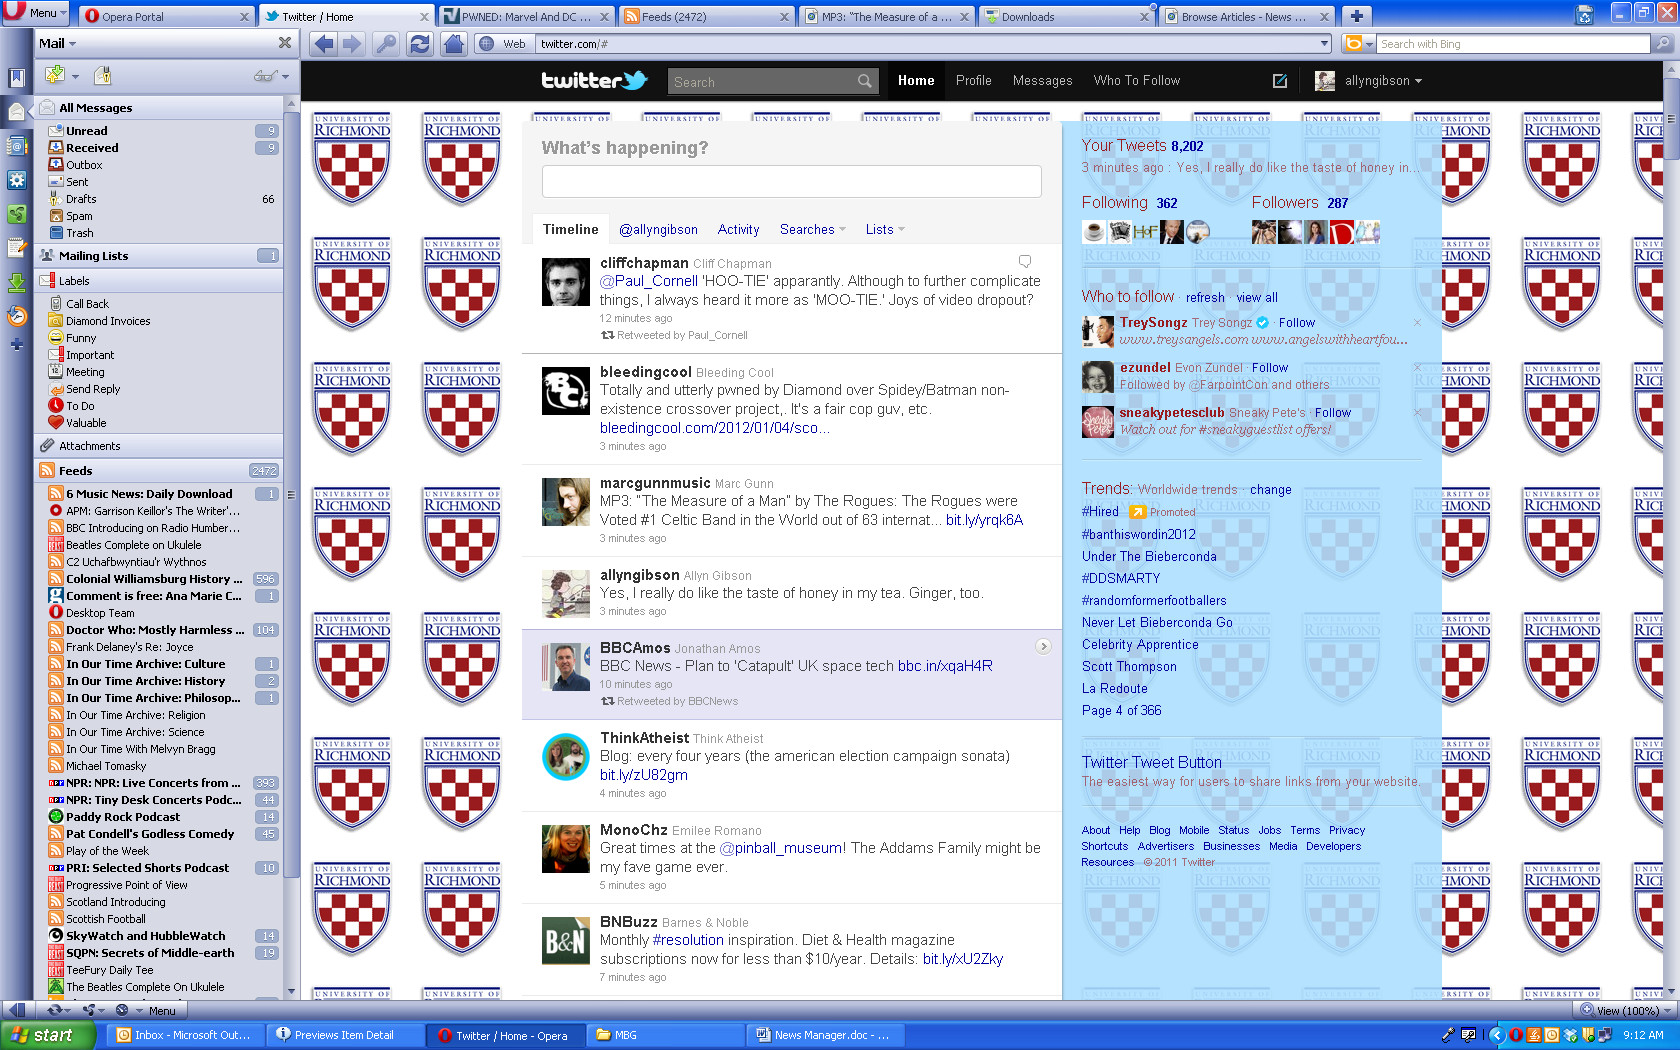Follow TreySongz in Who to follow
1680x1050 pixels.
pos(1296,322)
